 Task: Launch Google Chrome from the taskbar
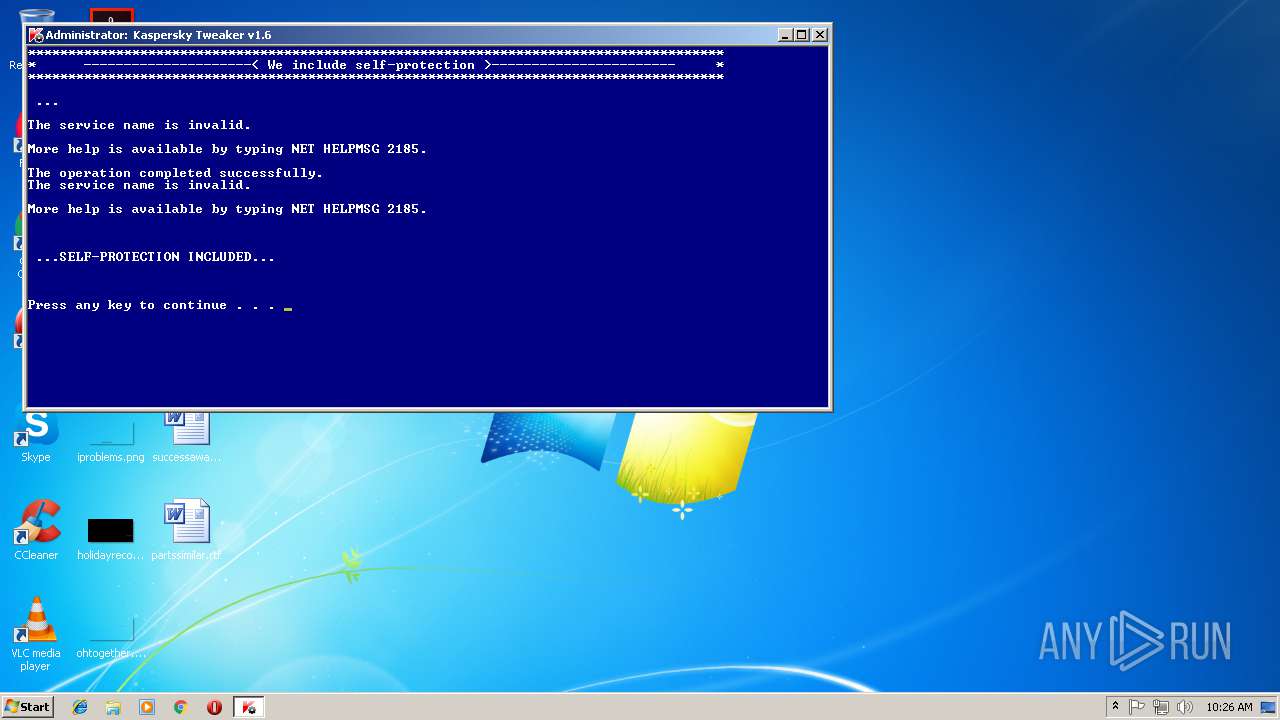tap(181, 707)
